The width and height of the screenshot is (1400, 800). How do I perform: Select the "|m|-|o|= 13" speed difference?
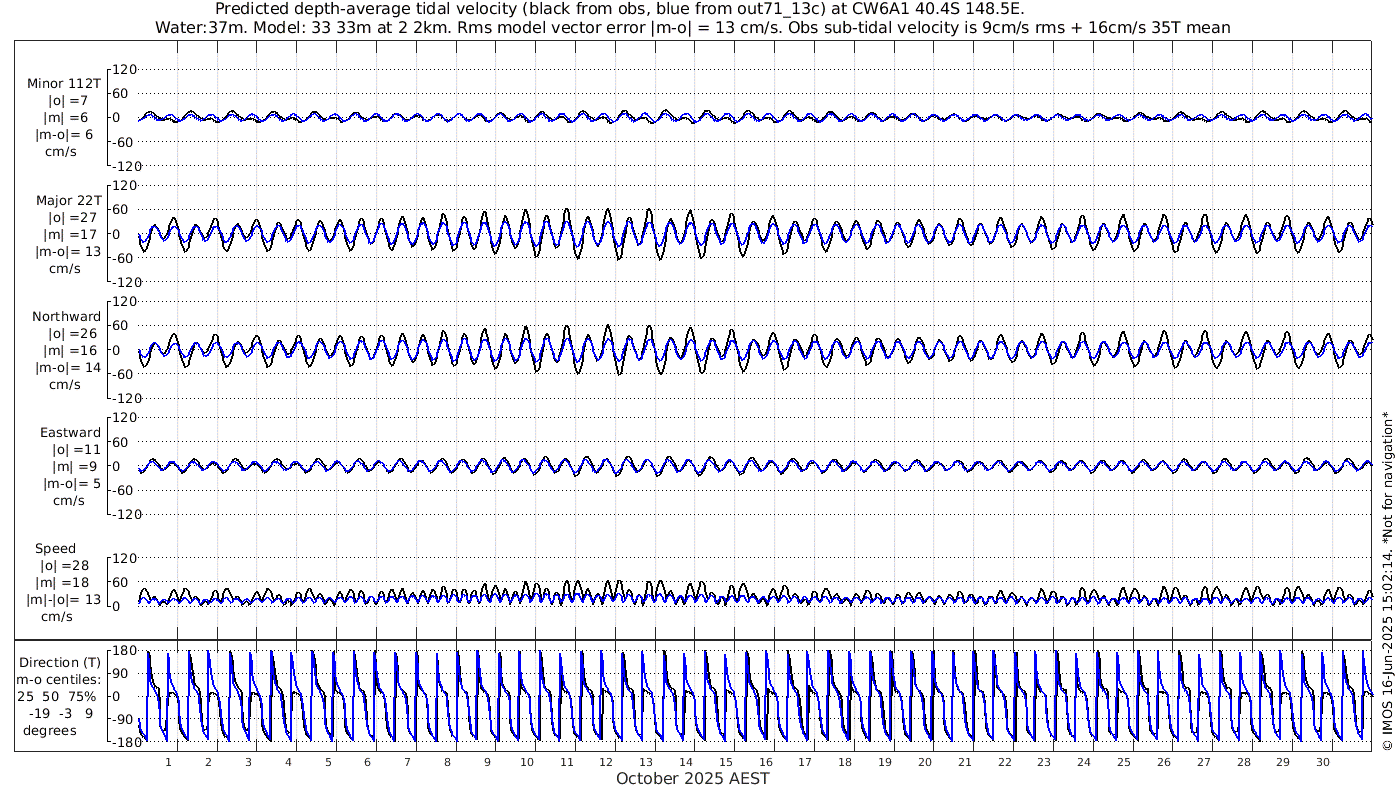pos(65,599)
